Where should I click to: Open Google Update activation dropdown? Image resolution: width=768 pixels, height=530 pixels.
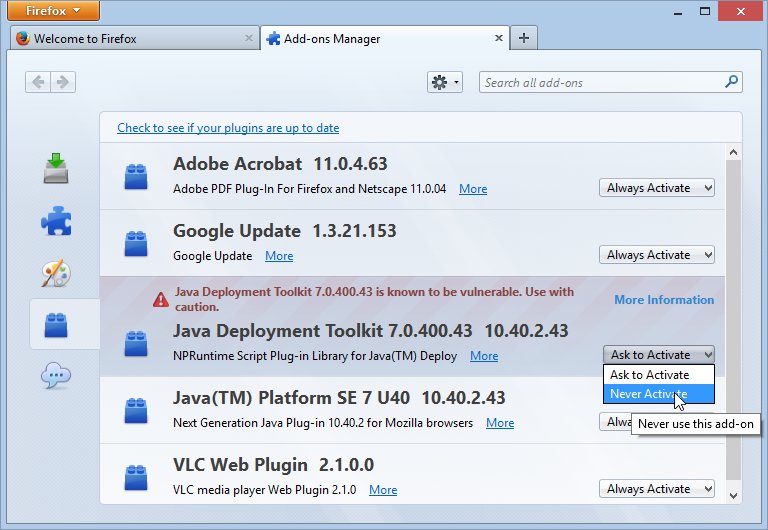[656, 255]
